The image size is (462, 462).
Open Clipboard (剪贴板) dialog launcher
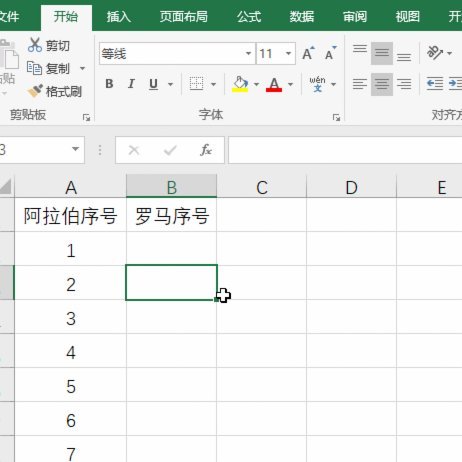click(86, 117)
